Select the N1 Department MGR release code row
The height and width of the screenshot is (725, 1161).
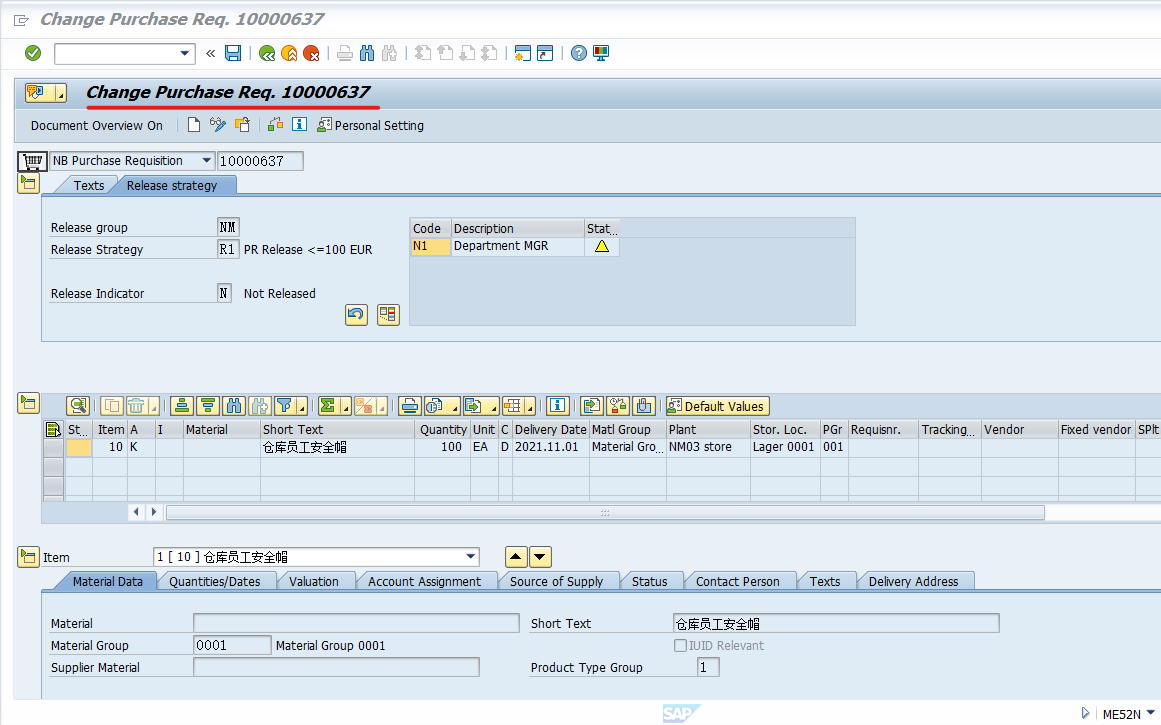pyautogui.click(x=428, y=246)
